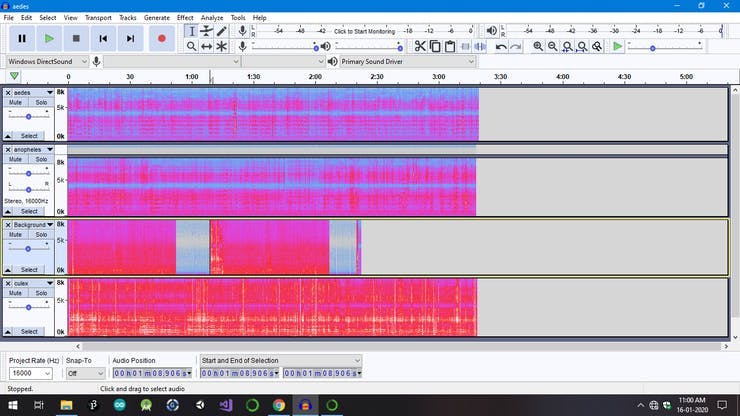Open the Analyze menu

coord(212,18)
